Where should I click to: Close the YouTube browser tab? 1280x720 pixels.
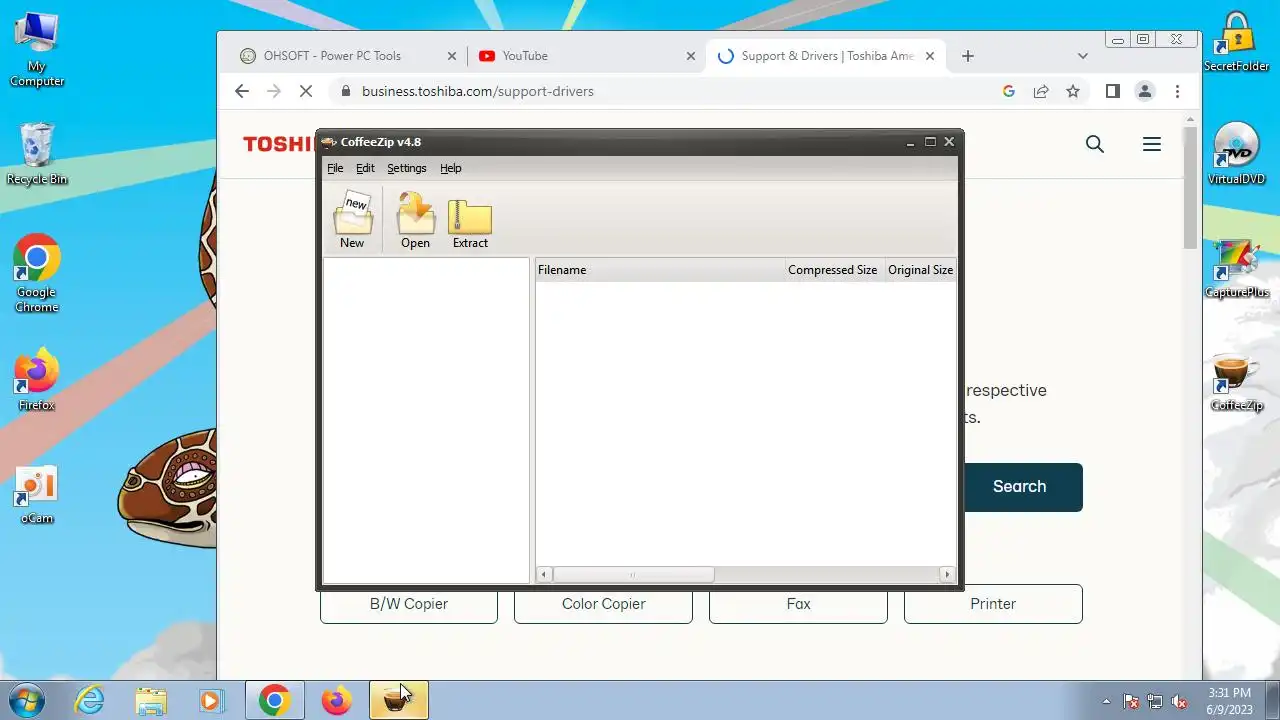(690, 56)
